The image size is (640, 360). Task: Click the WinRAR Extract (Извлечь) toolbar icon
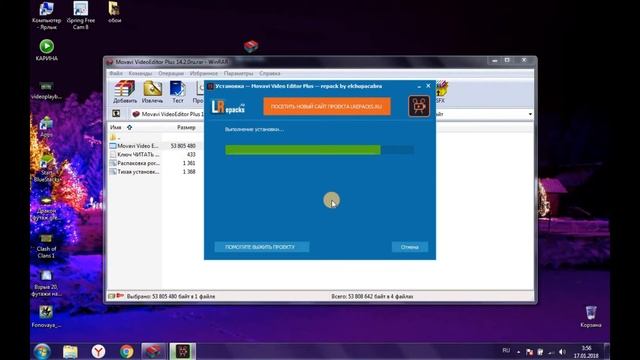click(152, 92)
